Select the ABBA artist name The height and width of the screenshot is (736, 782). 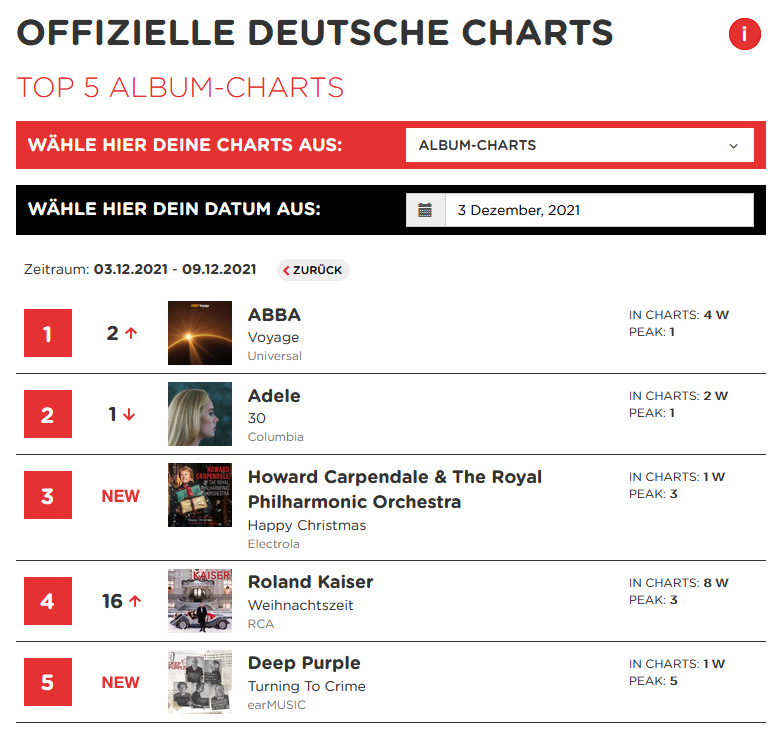pyautogui.click(x=274, y=315)
